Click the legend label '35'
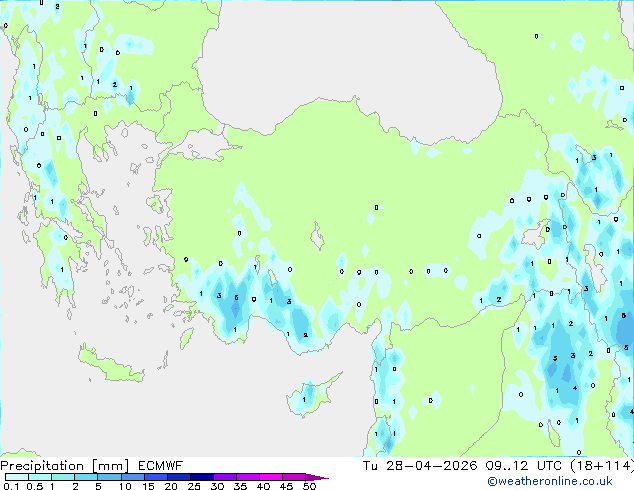This screenshot has height=490, width=634. [240, 486]
